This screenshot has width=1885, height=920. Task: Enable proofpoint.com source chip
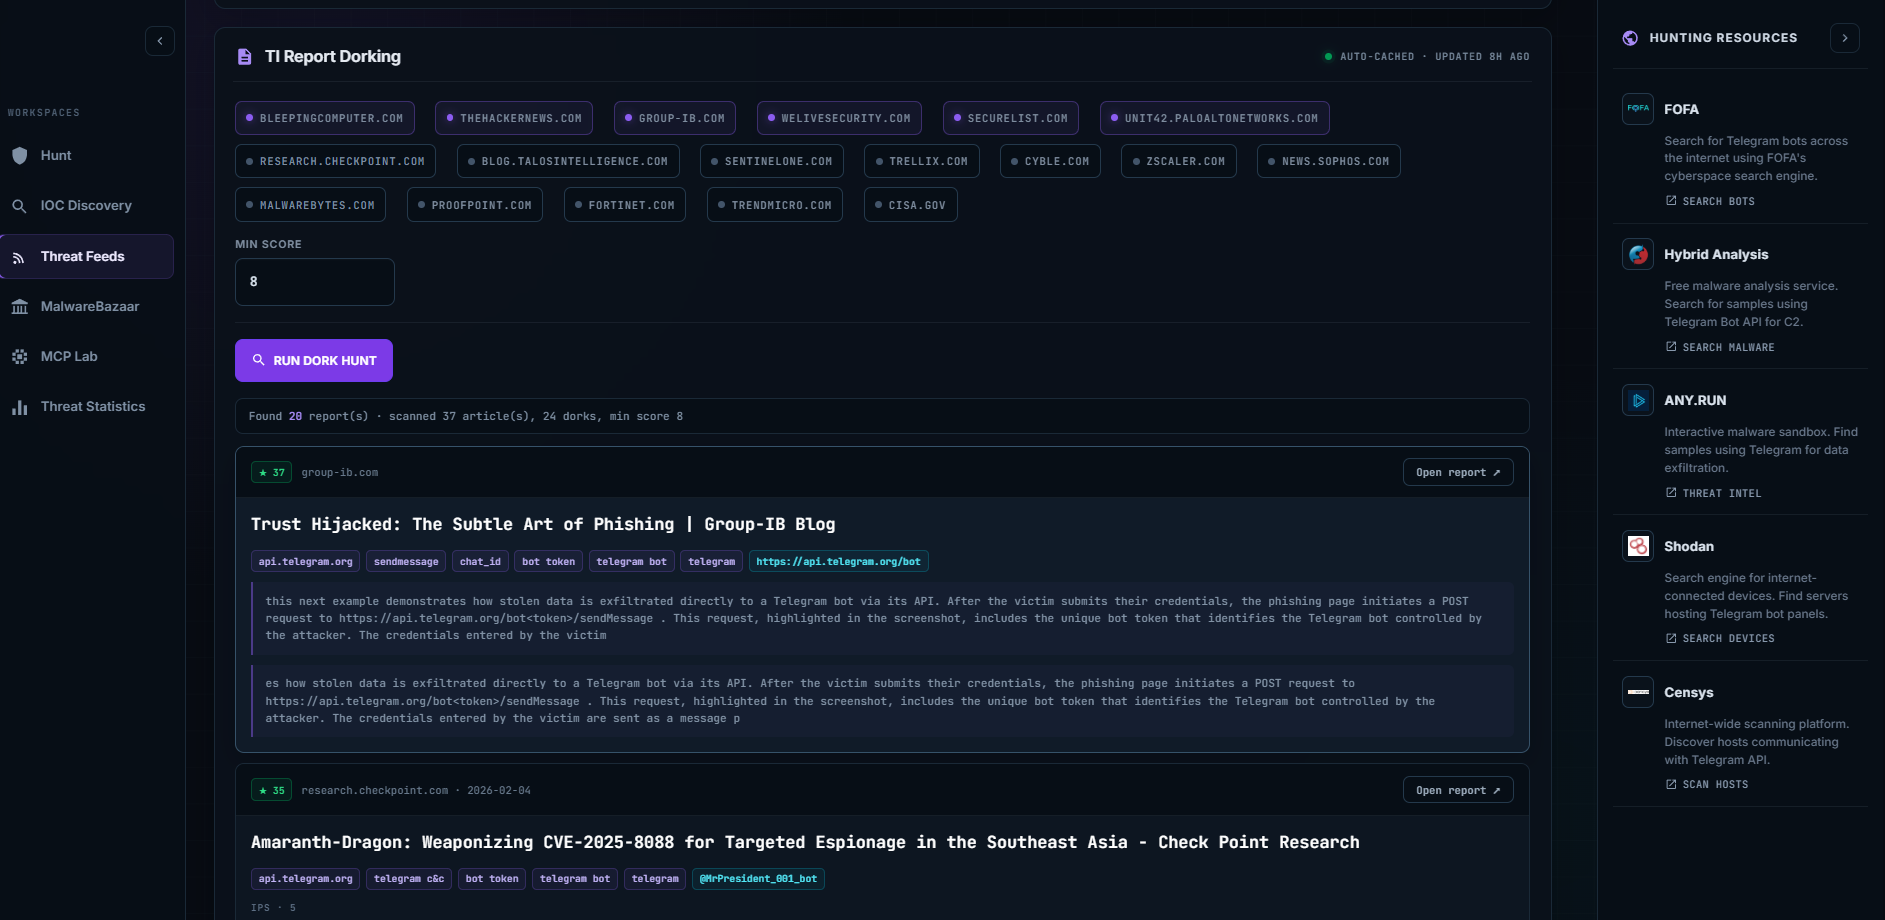(x=475, y=205)
